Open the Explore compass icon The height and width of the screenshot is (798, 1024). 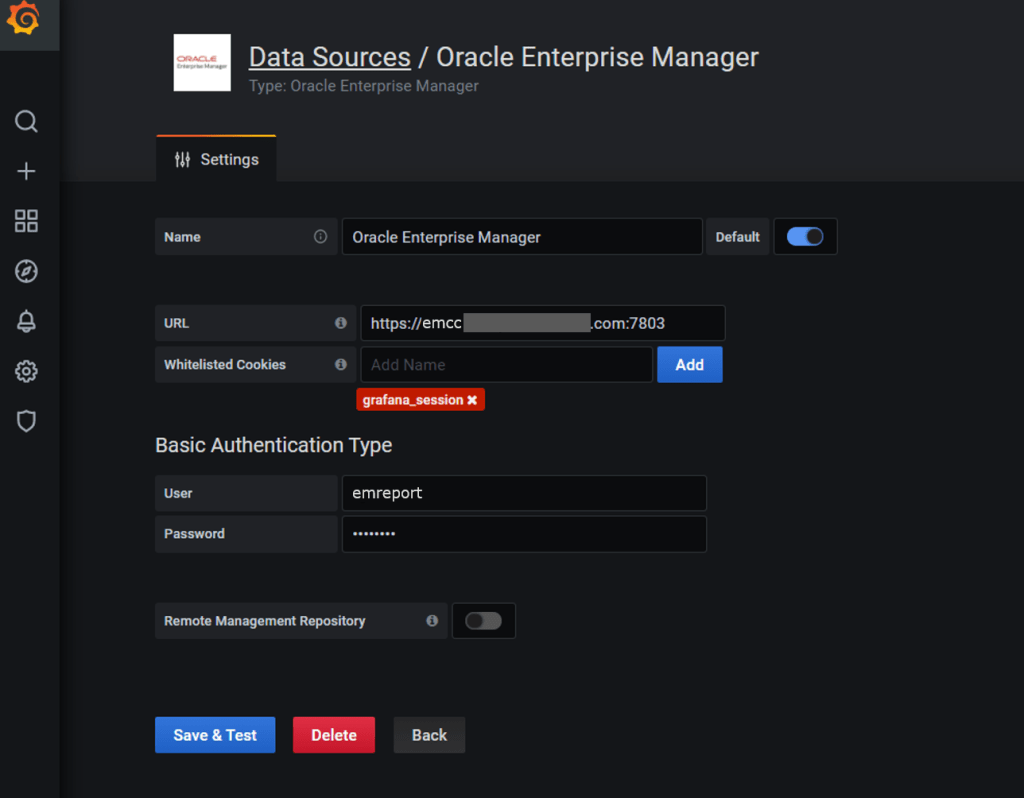pos(27,271)
